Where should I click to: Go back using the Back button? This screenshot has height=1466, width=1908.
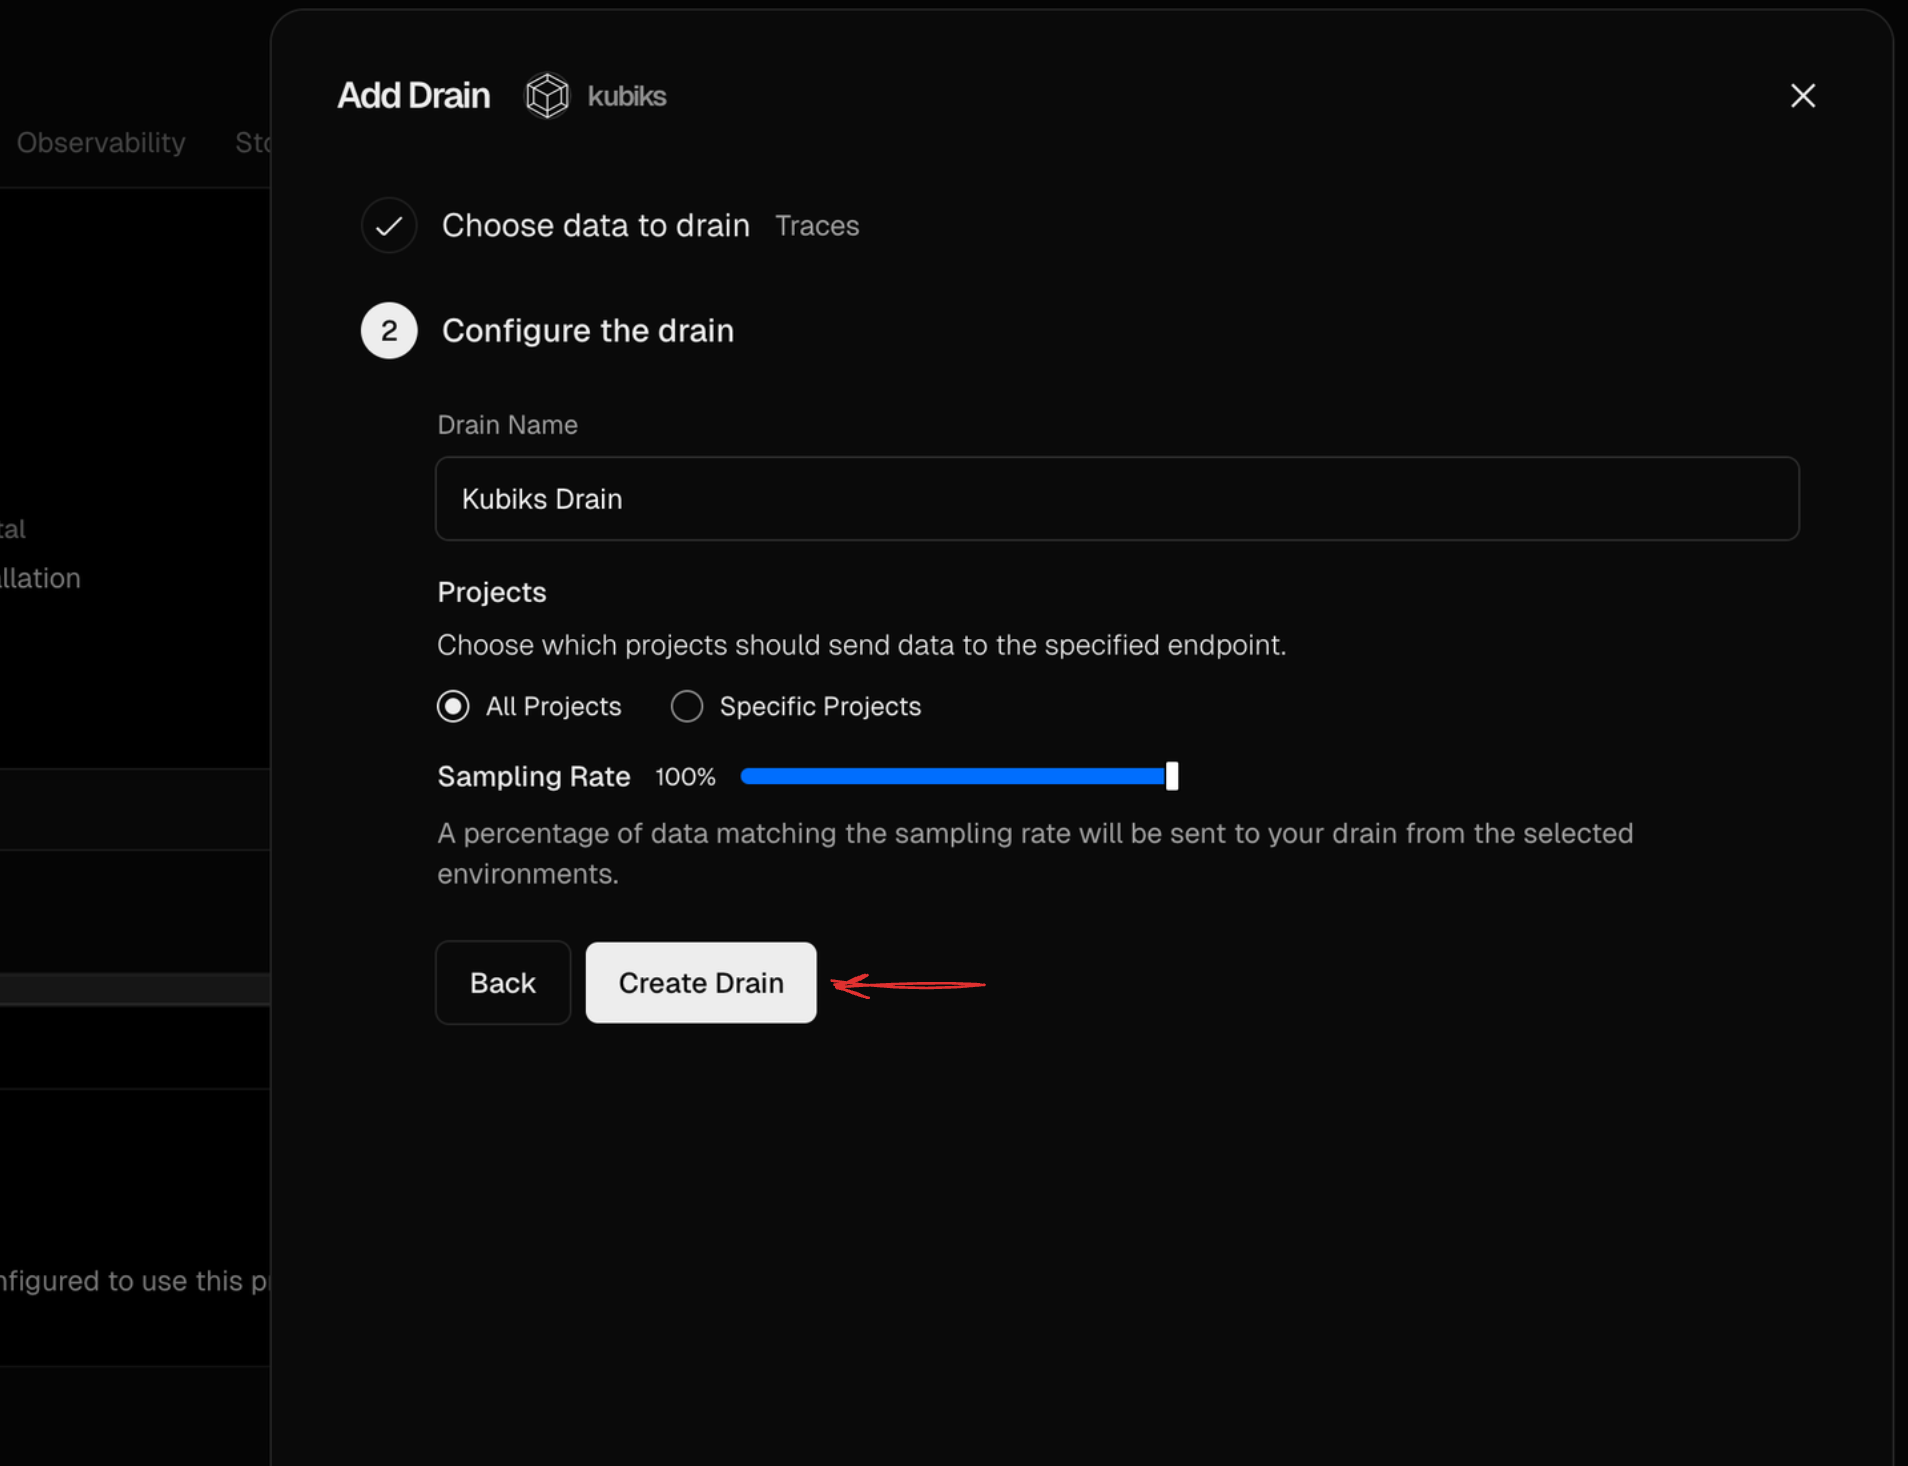click(503, 982)
